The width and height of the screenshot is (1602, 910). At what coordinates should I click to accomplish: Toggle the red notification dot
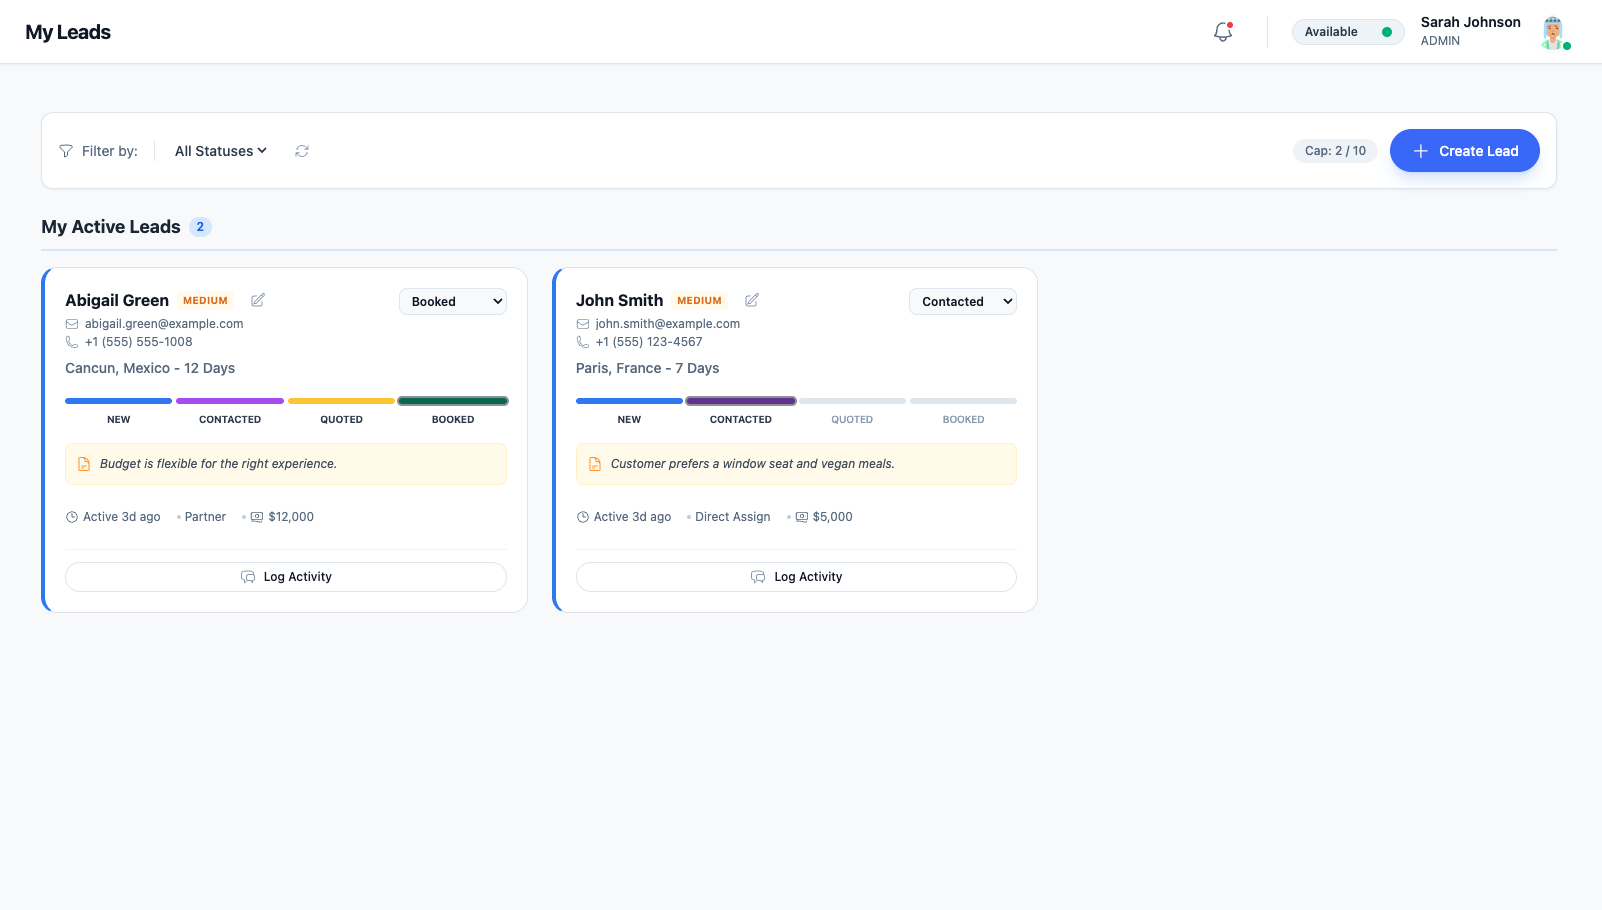pyautogui.click(x=1231, y=23)
